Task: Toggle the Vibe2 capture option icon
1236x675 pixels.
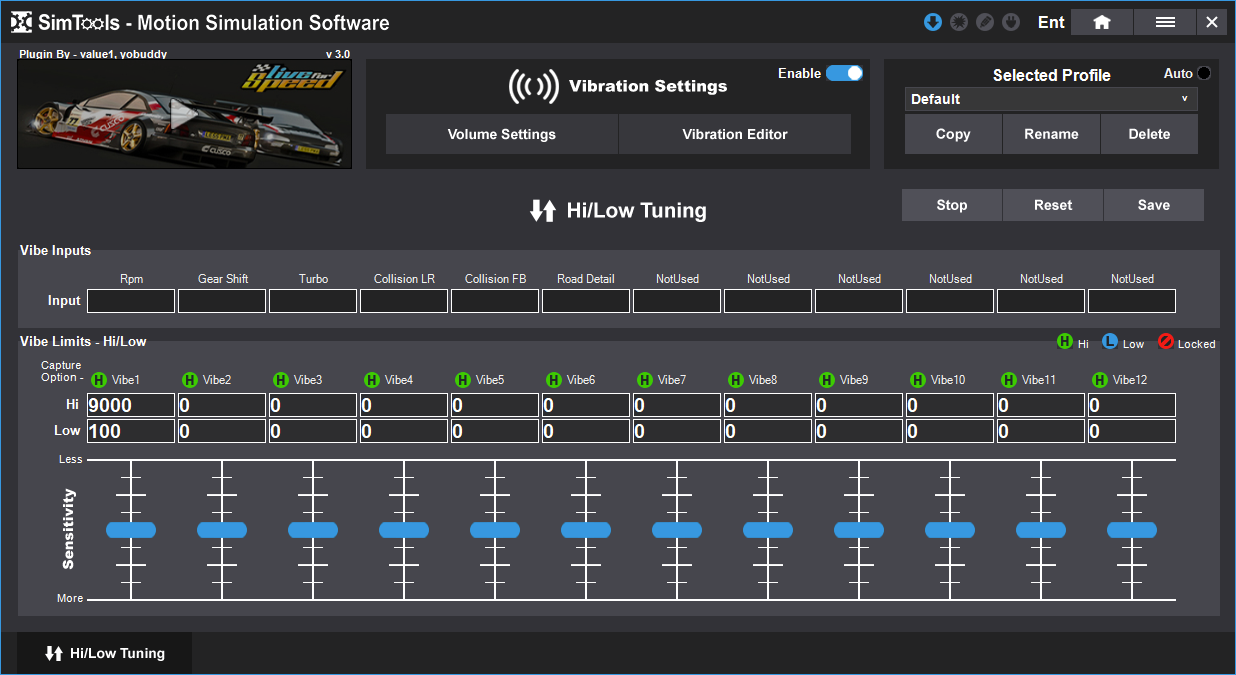Action: pos(190,380)
